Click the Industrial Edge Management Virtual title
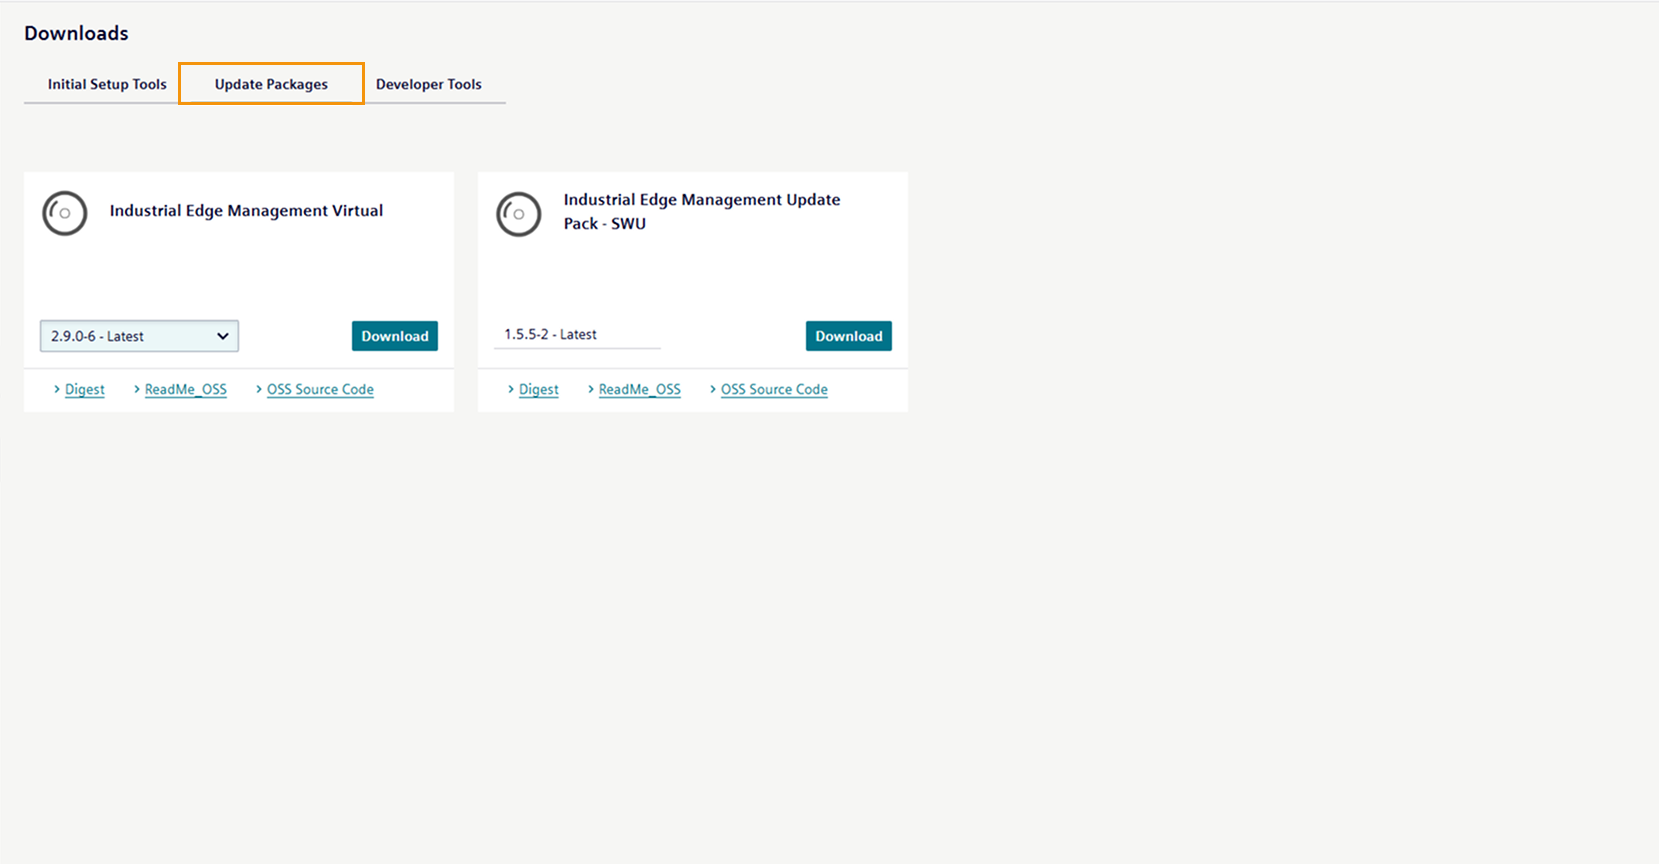This screenshot has height=864, width=1659. click(x=246, y=210)
